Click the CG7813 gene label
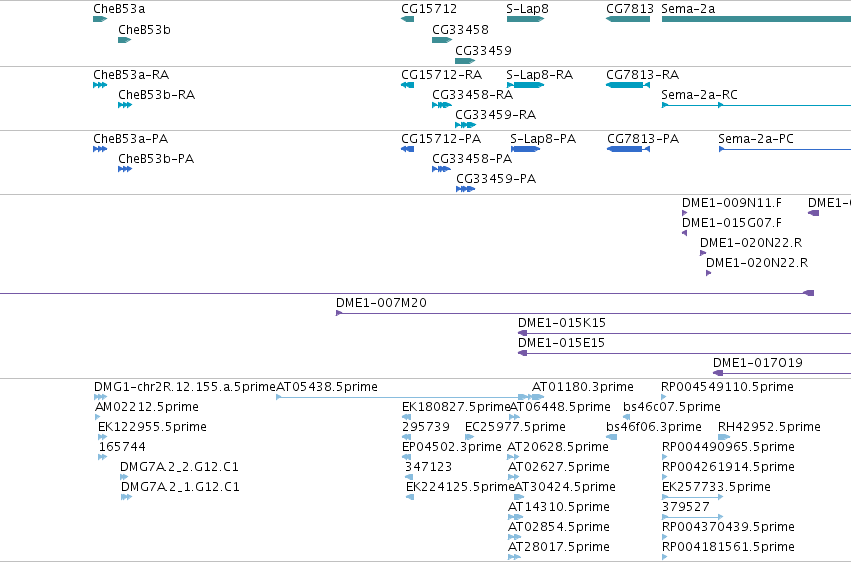The width and height of the screenshot is (851, 562). 630,9
